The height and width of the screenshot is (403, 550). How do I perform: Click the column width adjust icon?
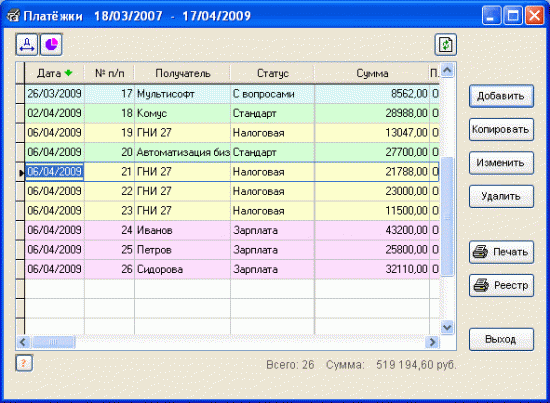pyautogui.click(x=27, y=45)
